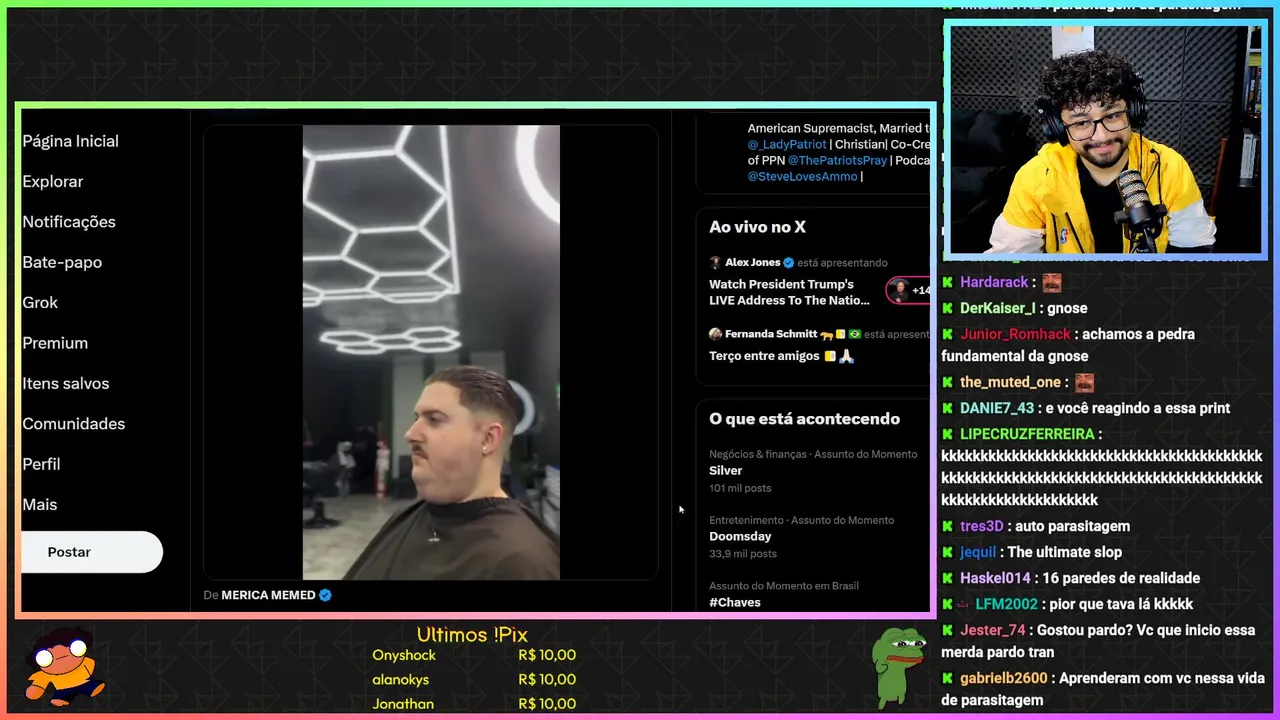Click LIPECRUZFERREIRA username in chat
The width and height of the screenshot is (1280, 720).
(1027, 434)
